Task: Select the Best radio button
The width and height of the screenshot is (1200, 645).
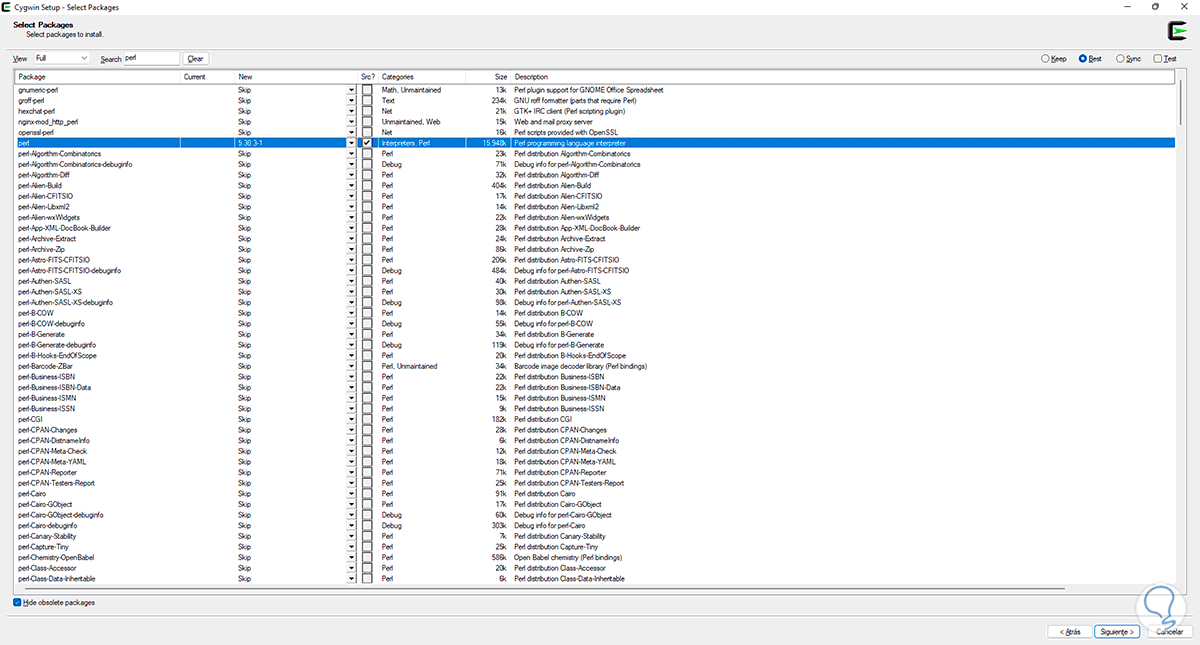Action: click(1090, 59)
